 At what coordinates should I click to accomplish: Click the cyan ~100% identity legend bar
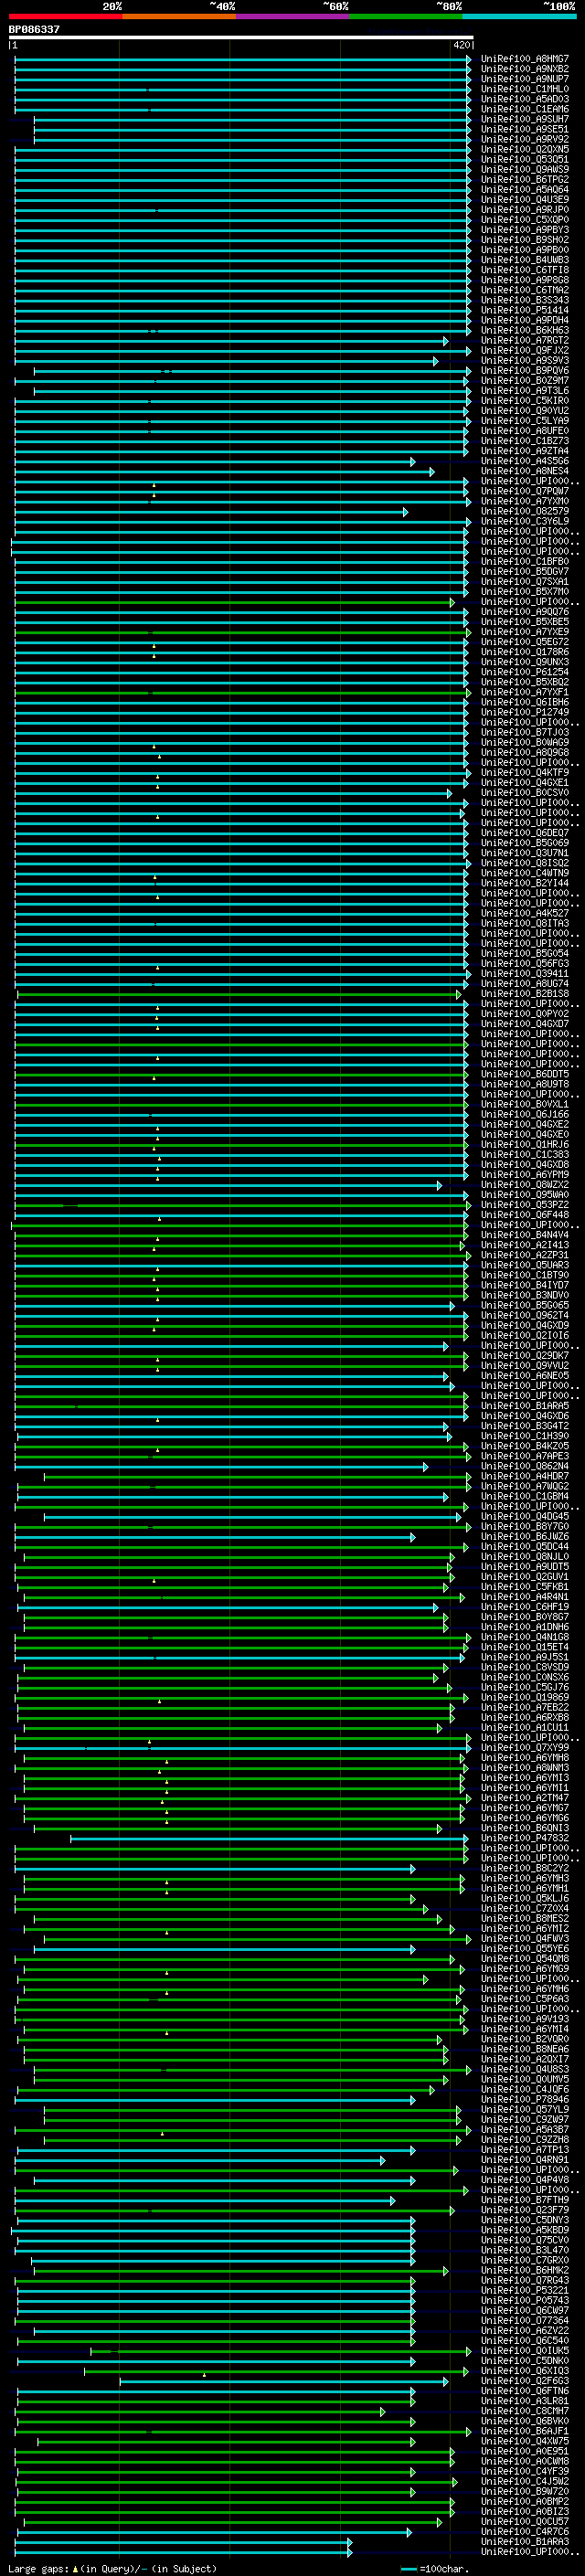point(519,16)
